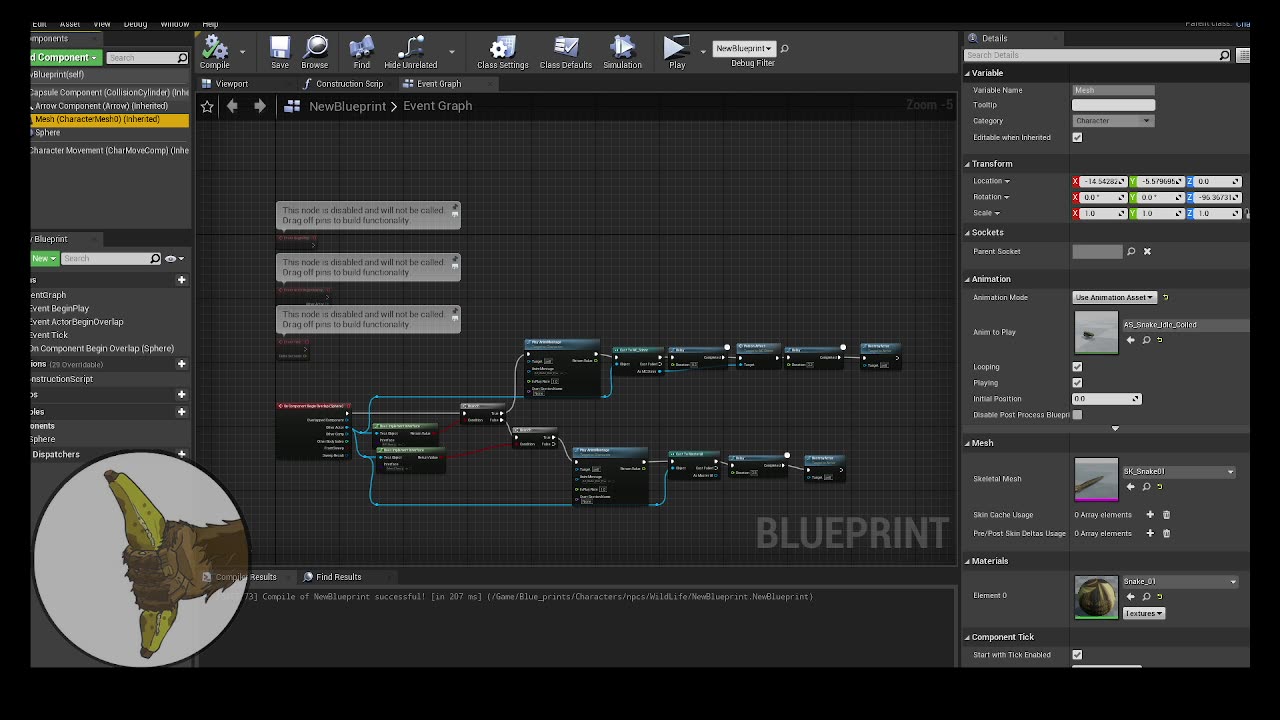
Task: Add element to Skin Cache Usage array
Action: coord(1150,515)
